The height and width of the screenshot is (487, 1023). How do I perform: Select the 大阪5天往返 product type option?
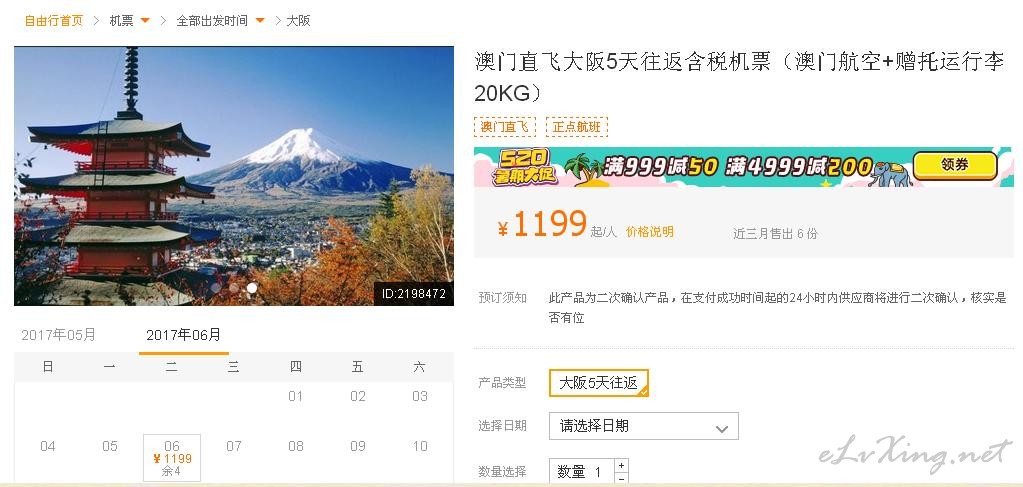599,383
